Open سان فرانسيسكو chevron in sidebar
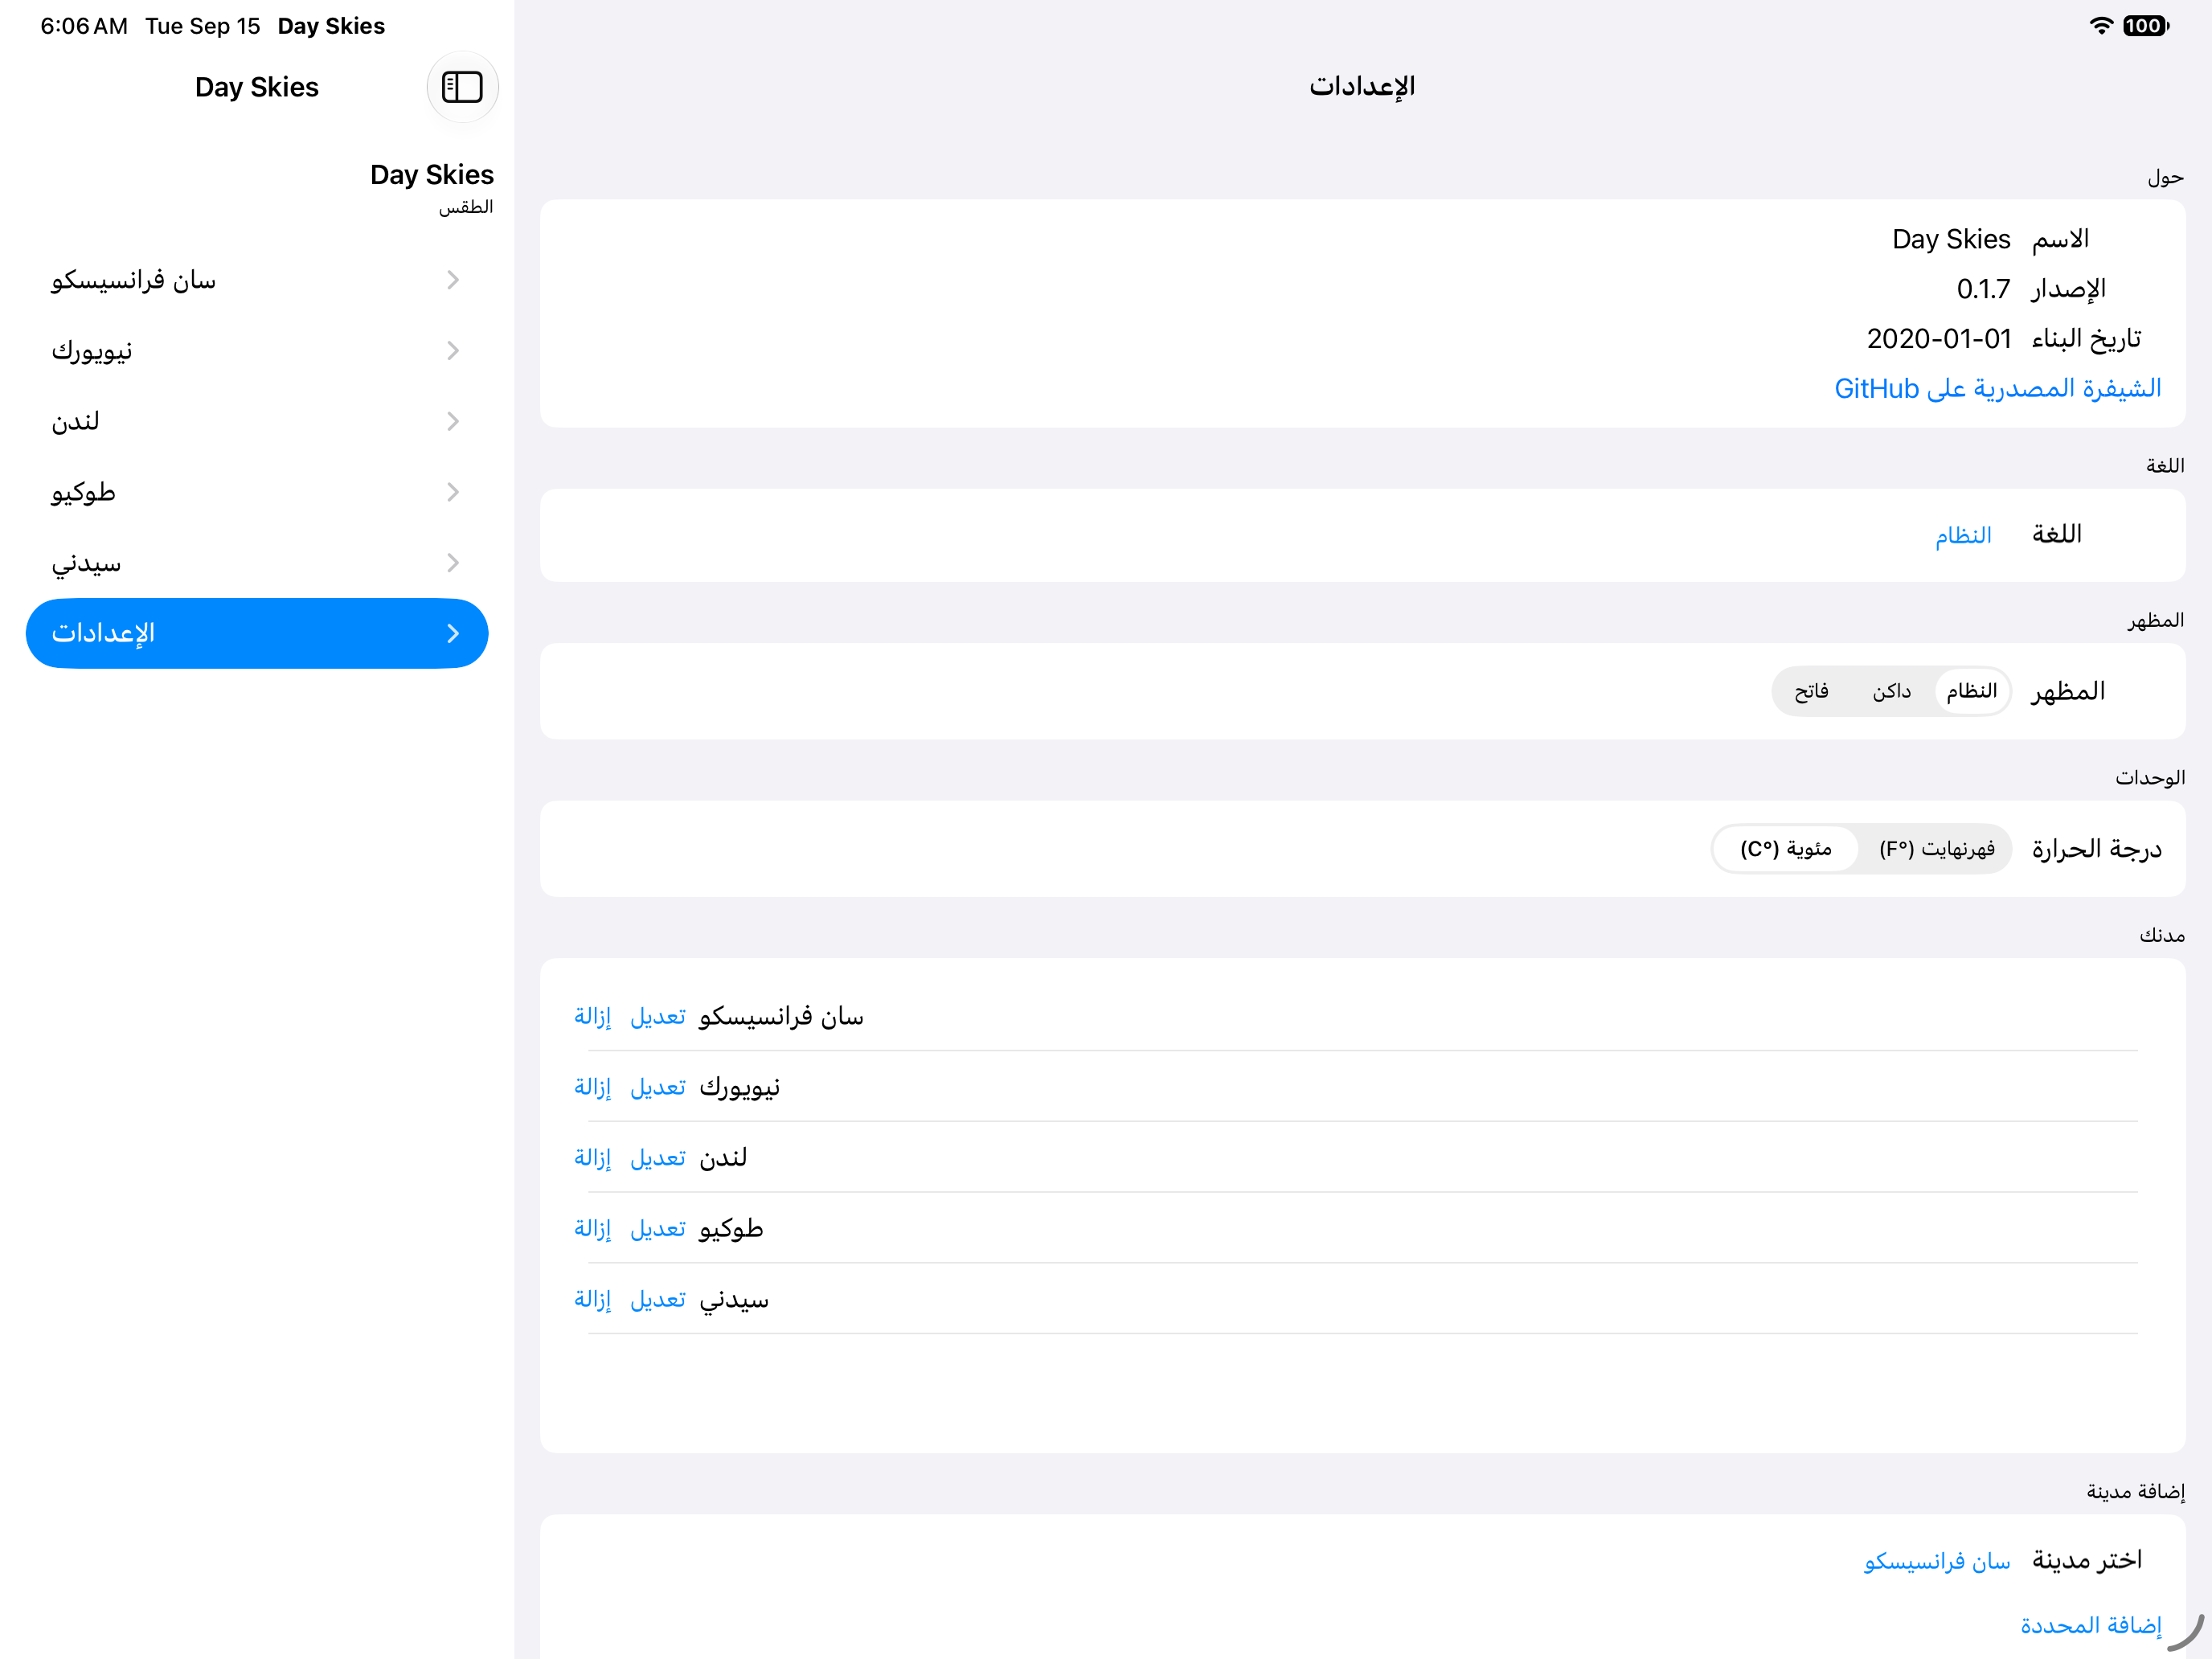This screenshot has height=1659, width=2212. 453,280
